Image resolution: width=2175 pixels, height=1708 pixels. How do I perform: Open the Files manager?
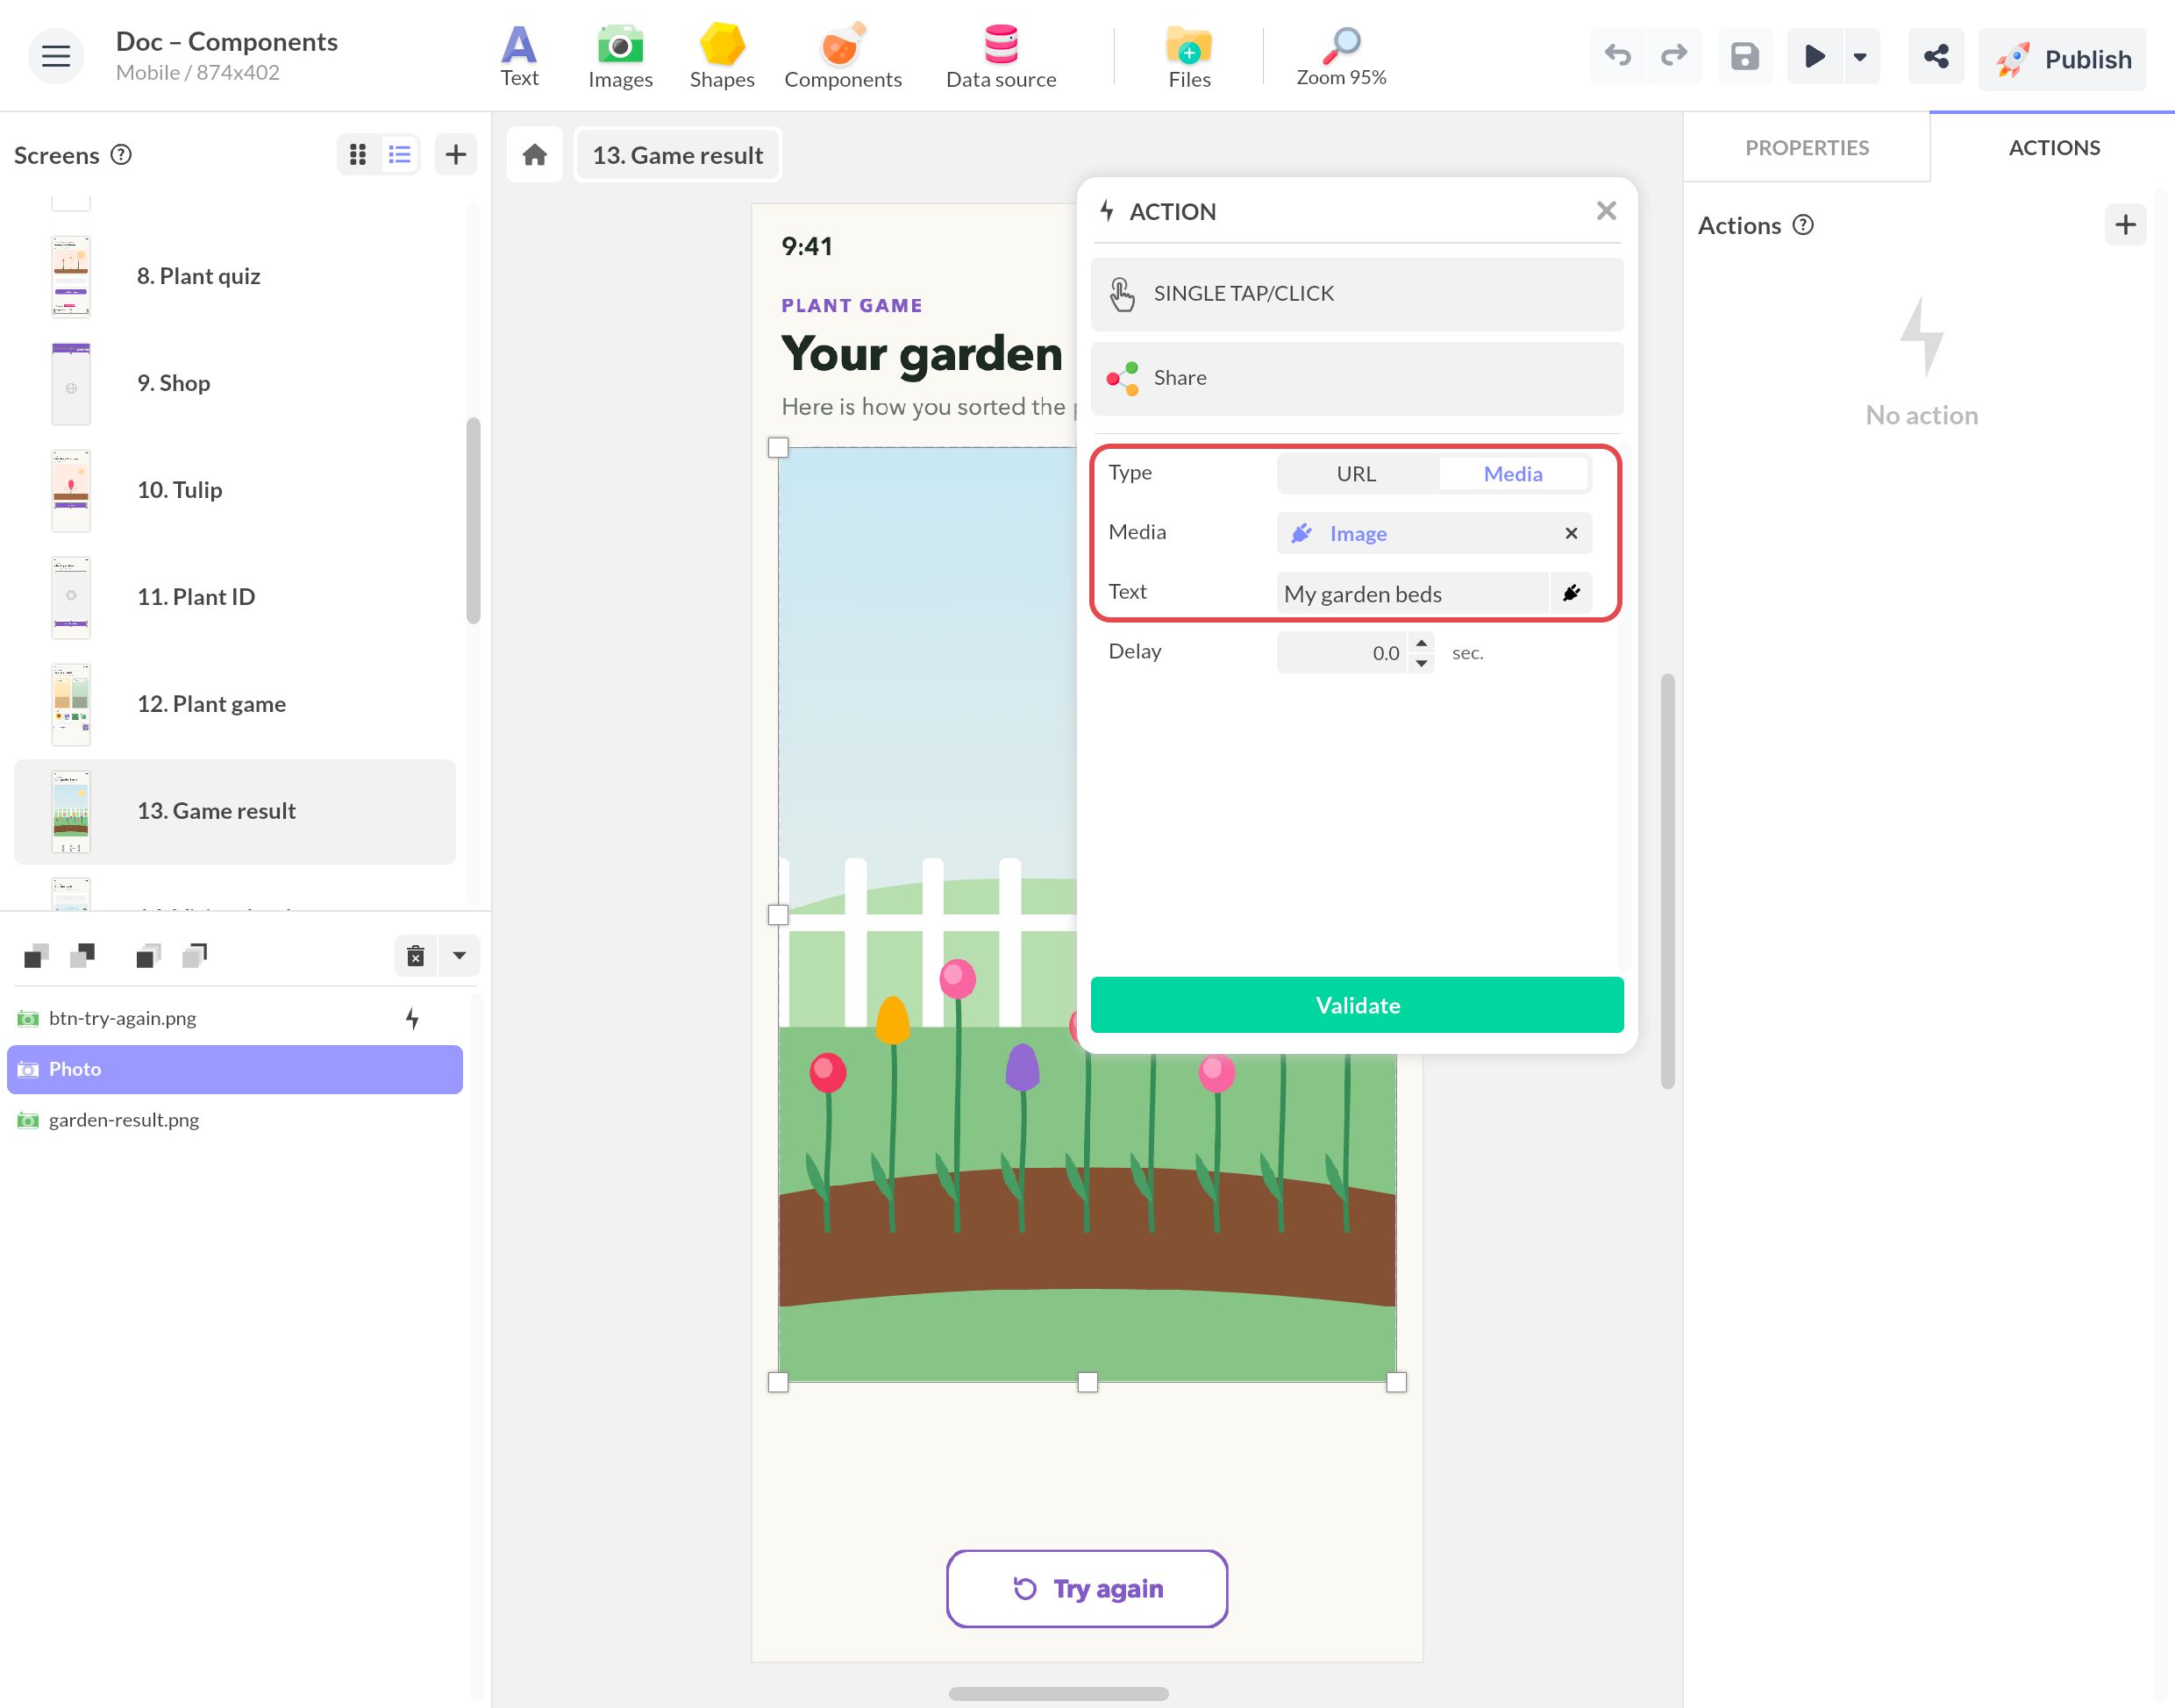tap(1189, 56)
